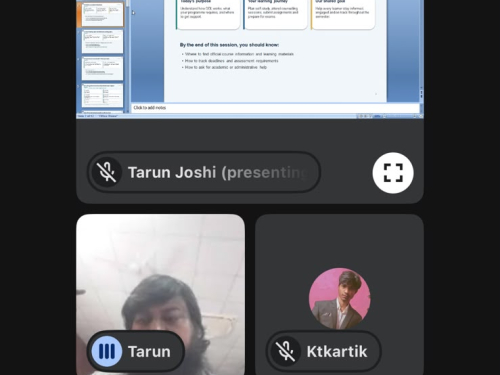The width and height of the screenshot is (500, 375).
Task: Open fullscreen view of the presentation tile
Action: [x=393, y=173]
